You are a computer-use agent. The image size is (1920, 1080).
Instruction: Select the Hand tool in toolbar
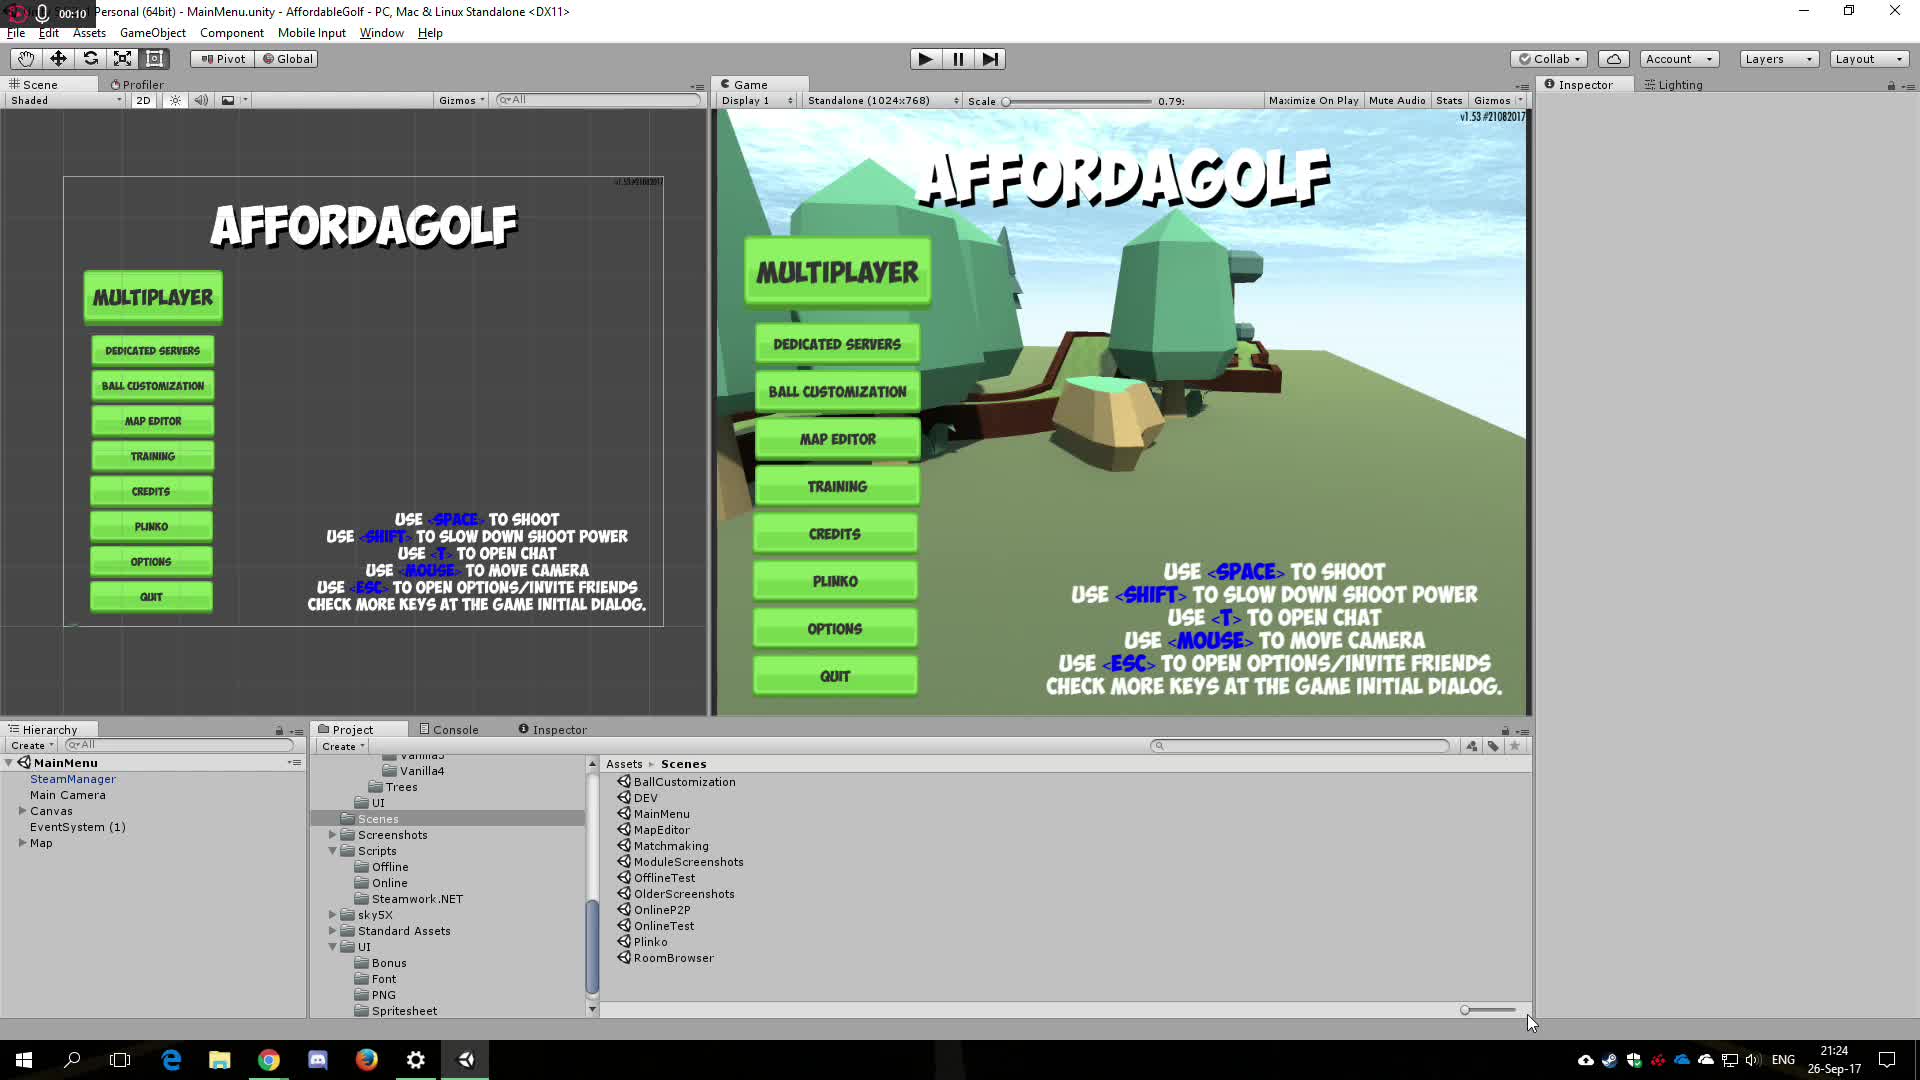pos(25,59)
